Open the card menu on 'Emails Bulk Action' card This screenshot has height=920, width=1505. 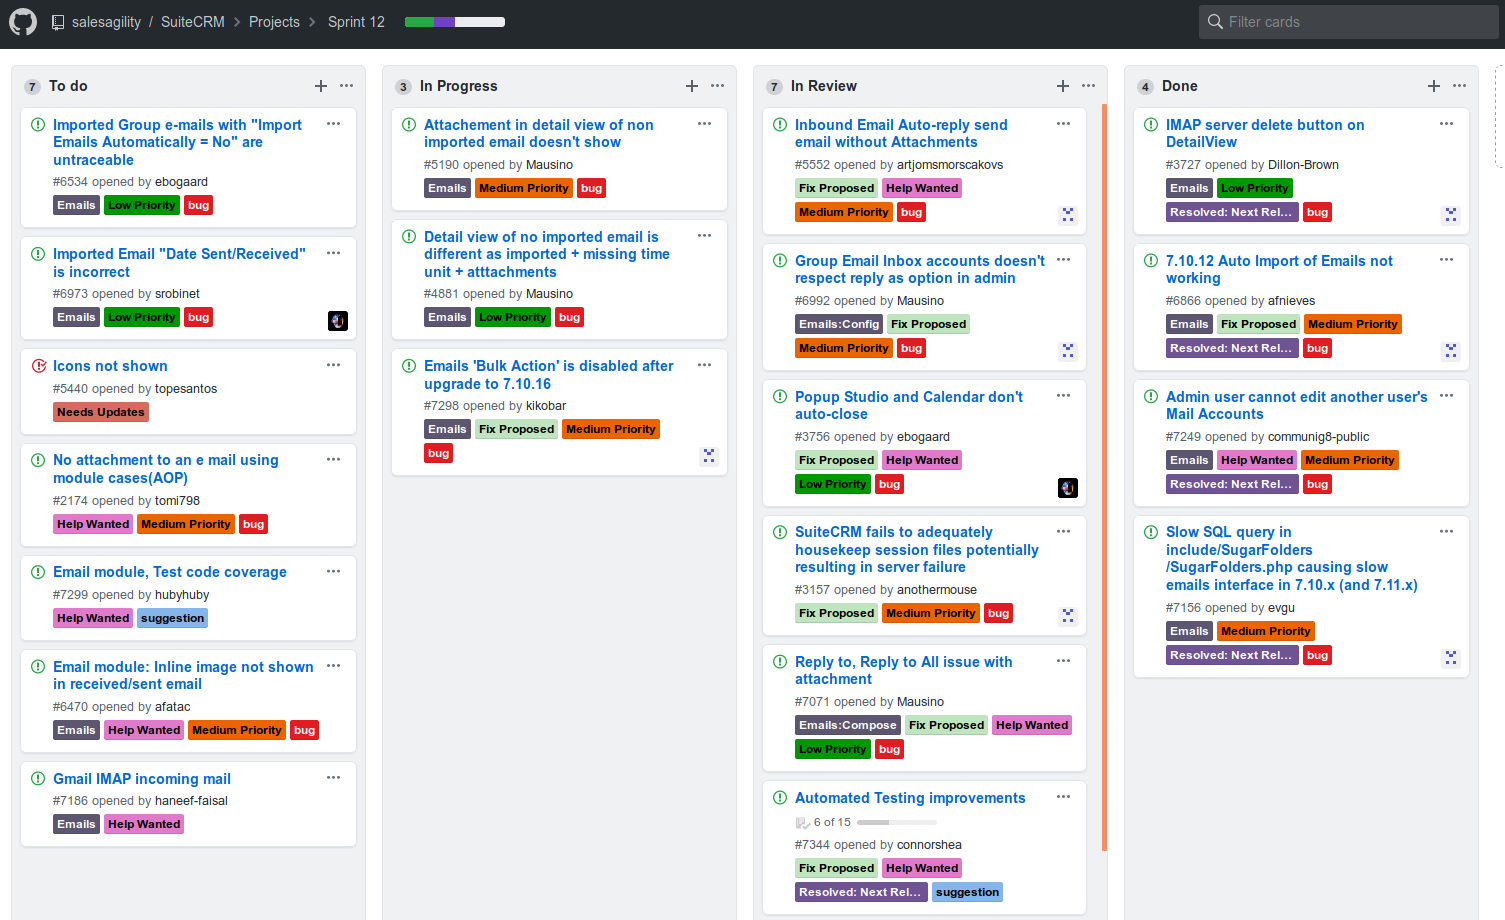(x=704, y=364)
